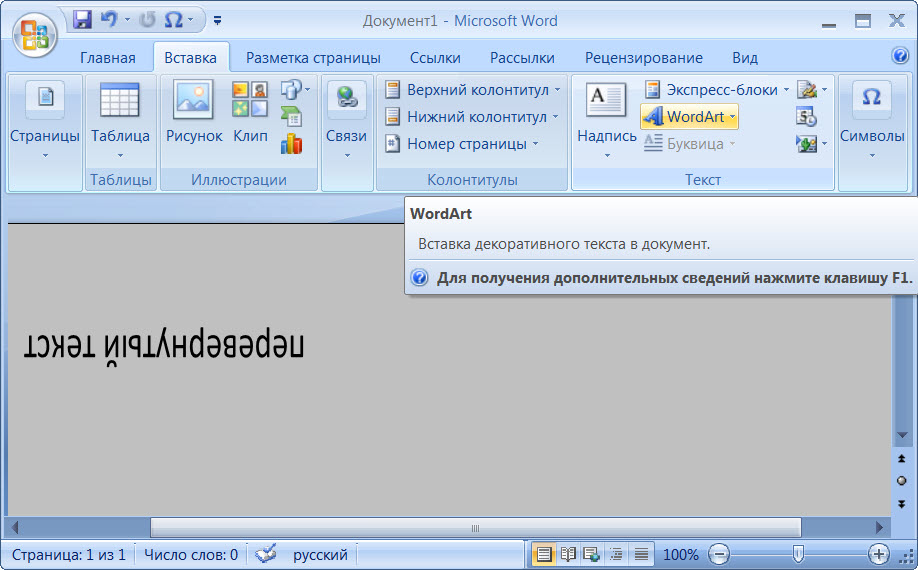This screenshot has width=918, height=570.
Task: Open Microsoft Word help icon
Action: [x=900, y=56]
